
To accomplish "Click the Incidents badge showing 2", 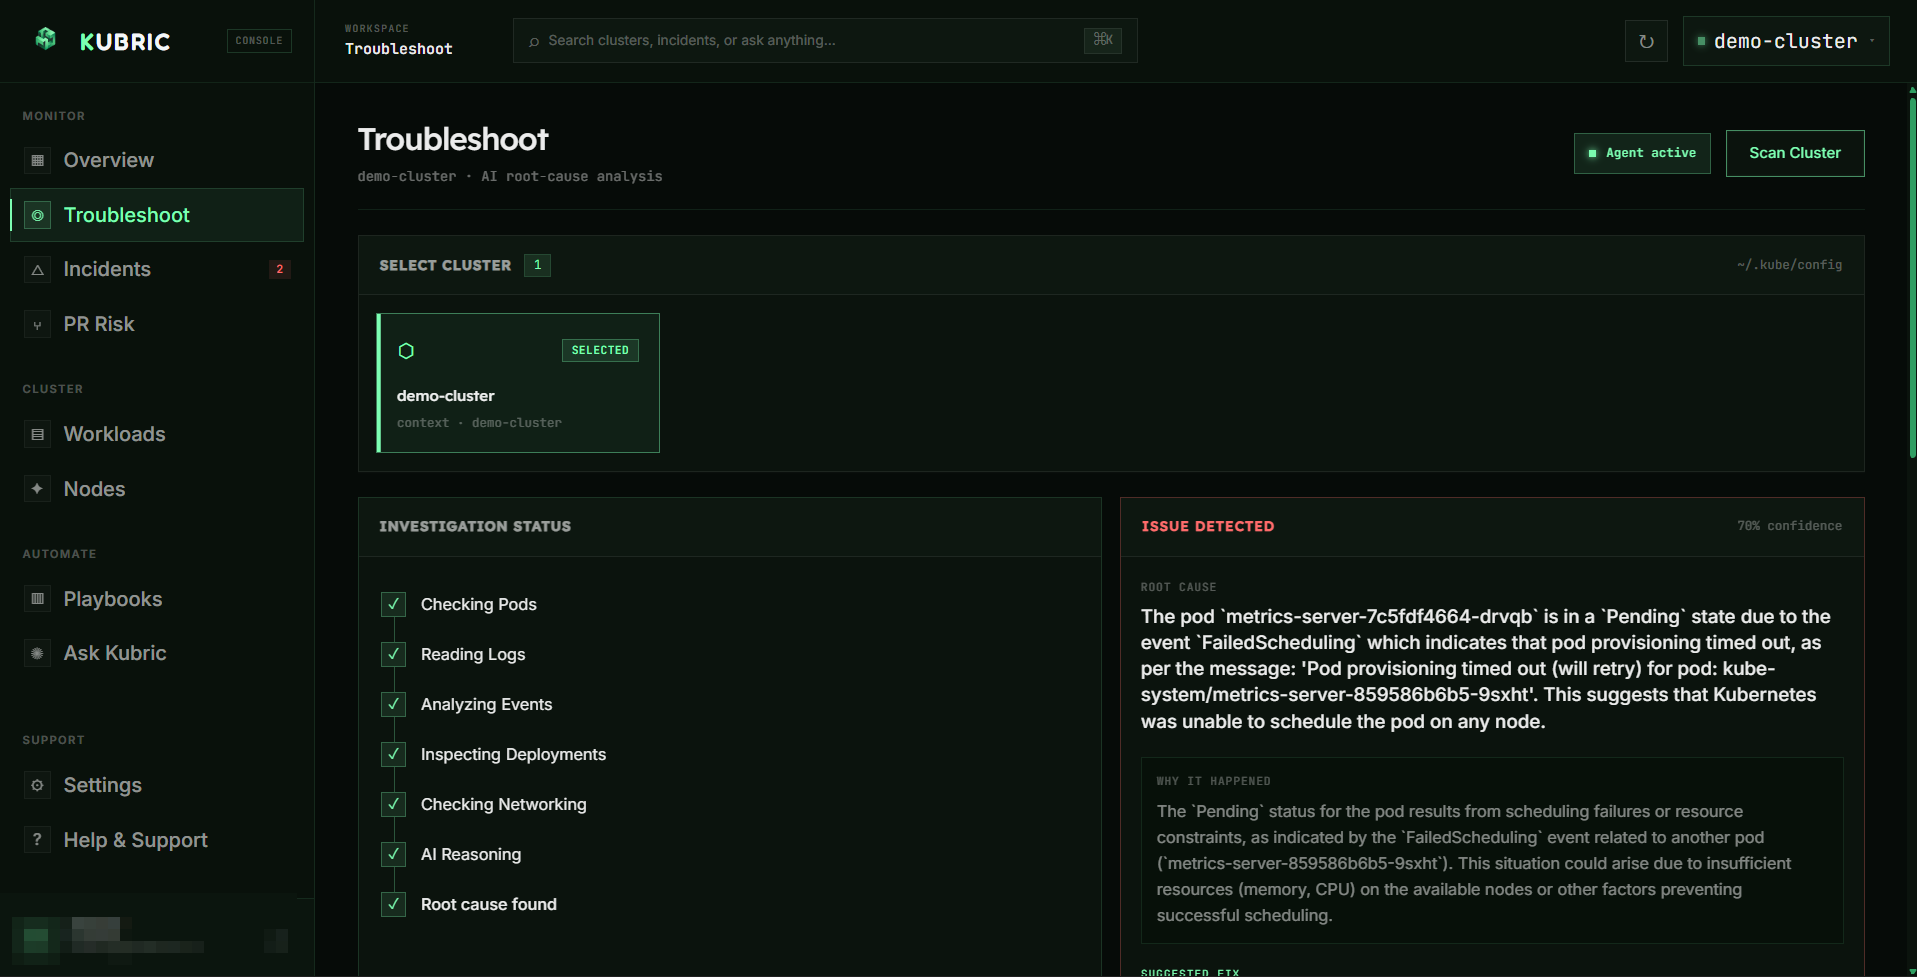I will point(280,269).
